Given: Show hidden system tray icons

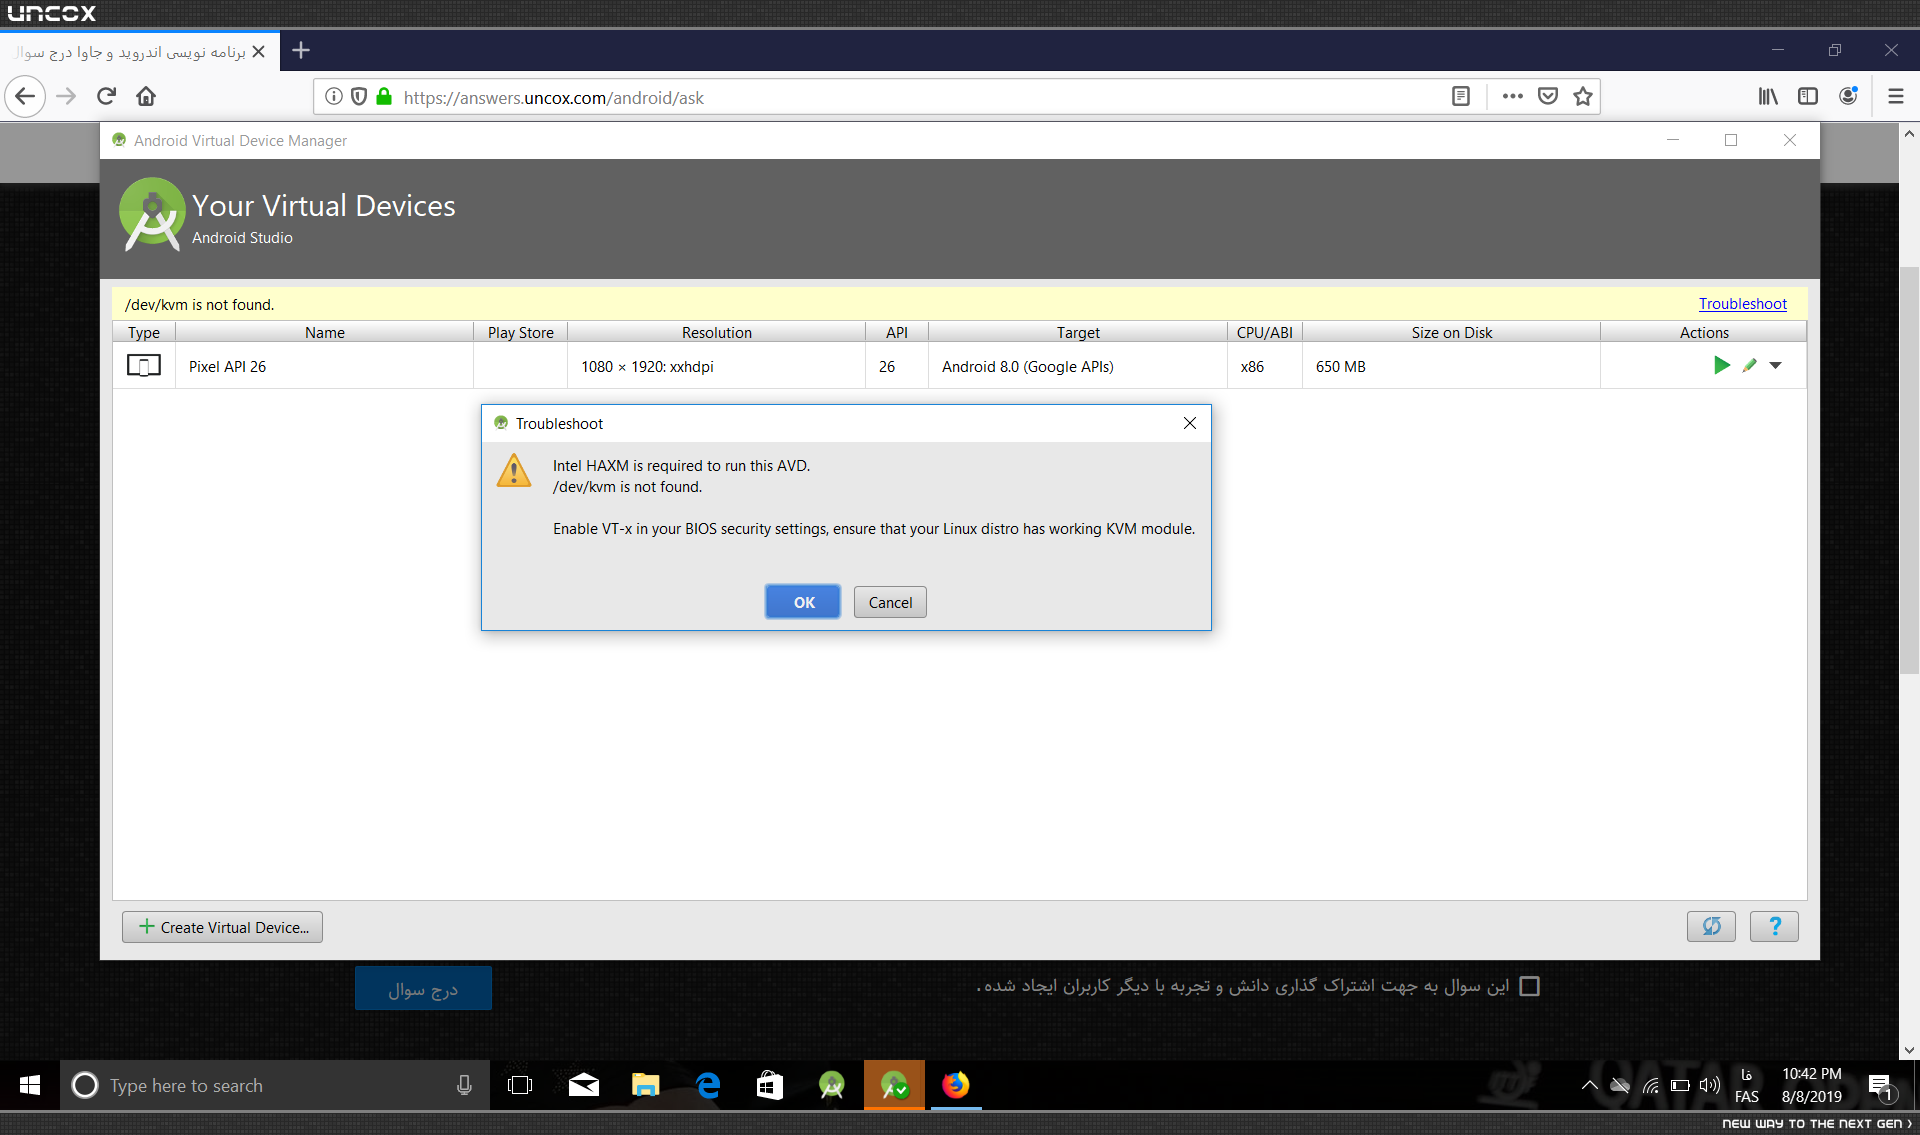Looking at the screenshot, I should [x=1589, y=1086].
